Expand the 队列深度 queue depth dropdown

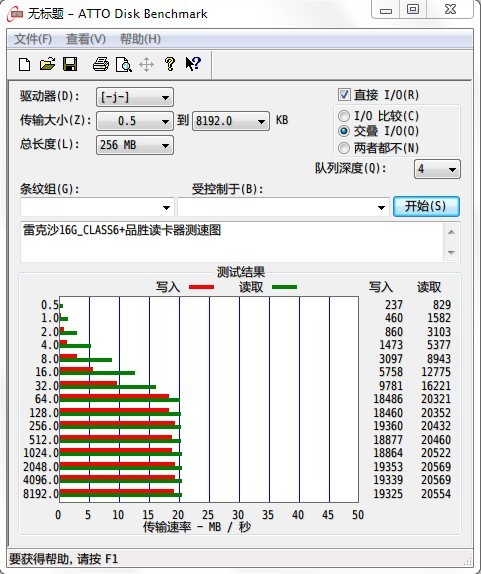coord(437,169)
